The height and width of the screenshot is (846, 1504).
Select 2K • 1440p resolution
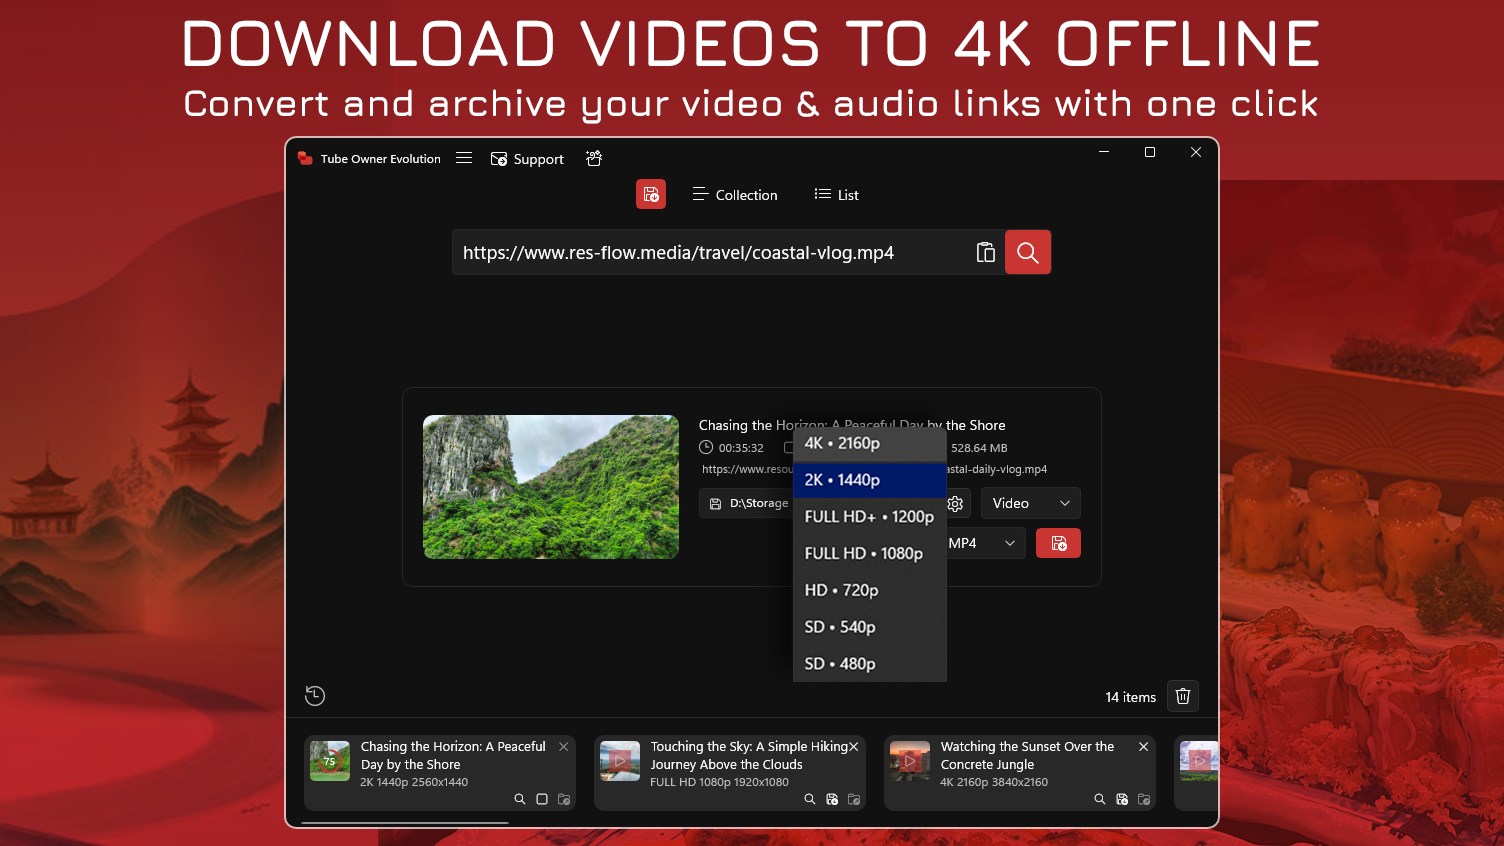[870, 480]
